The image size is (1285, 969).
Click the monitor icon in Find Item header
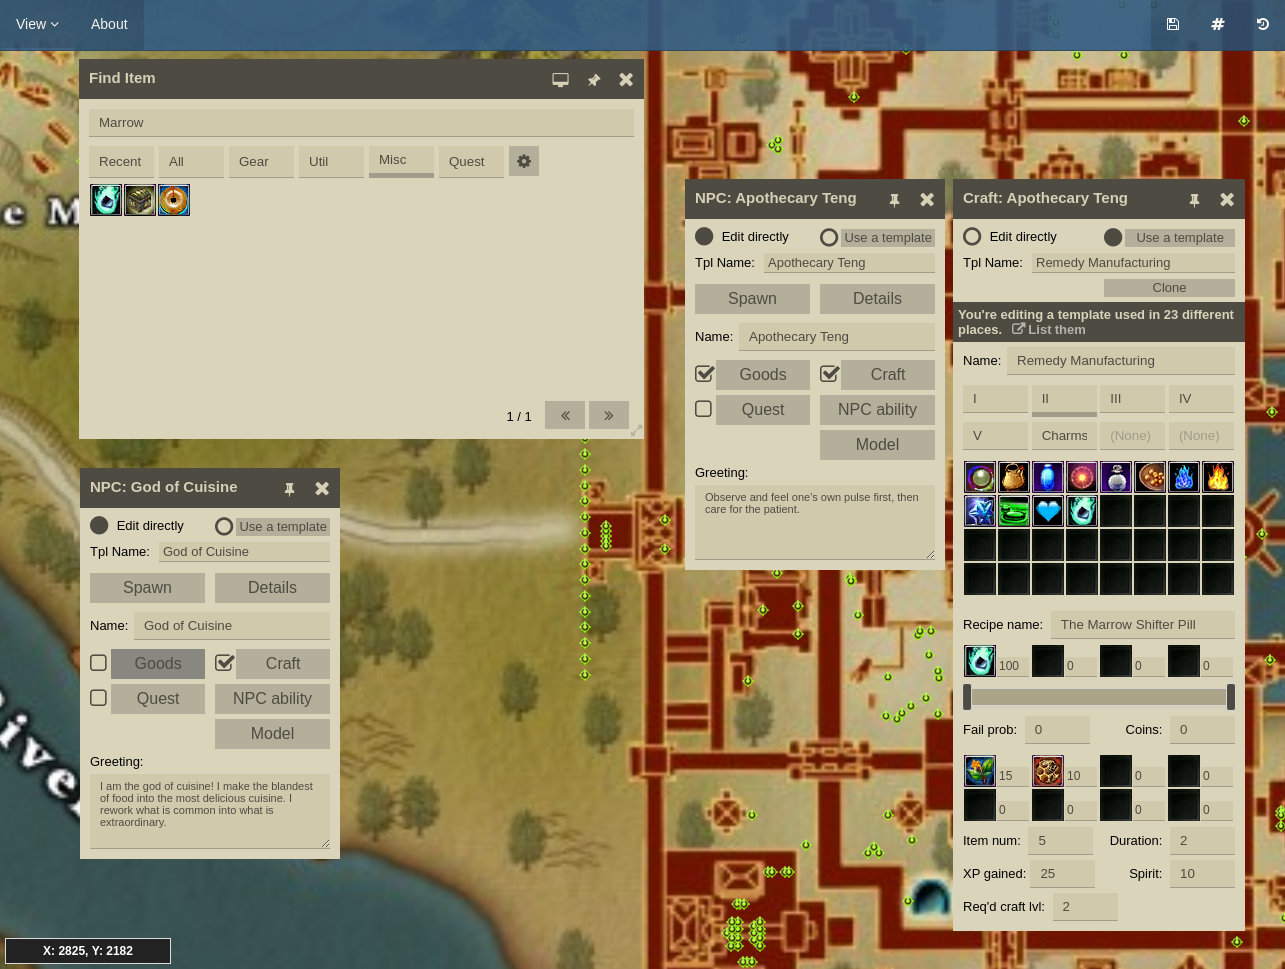560,80
